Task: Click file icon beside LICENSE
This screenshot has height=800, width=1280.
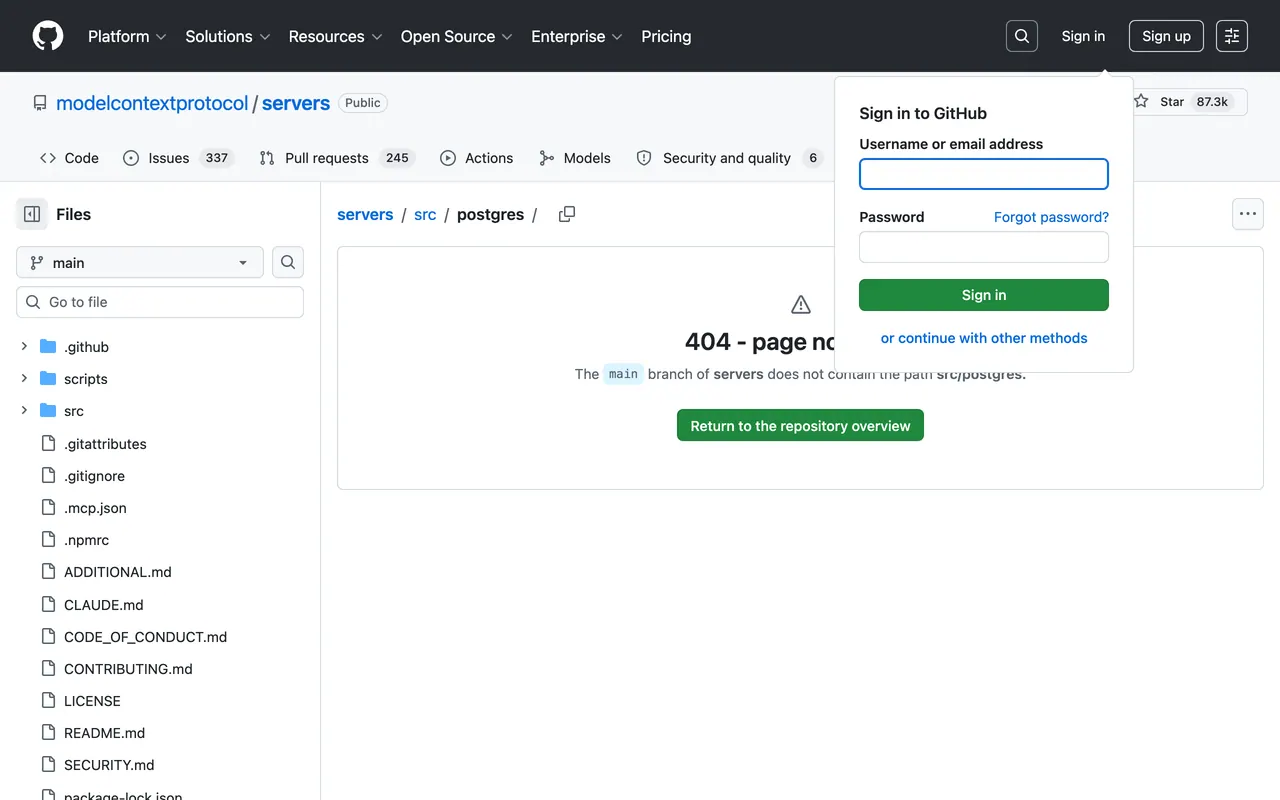Action: click(48, 701)
